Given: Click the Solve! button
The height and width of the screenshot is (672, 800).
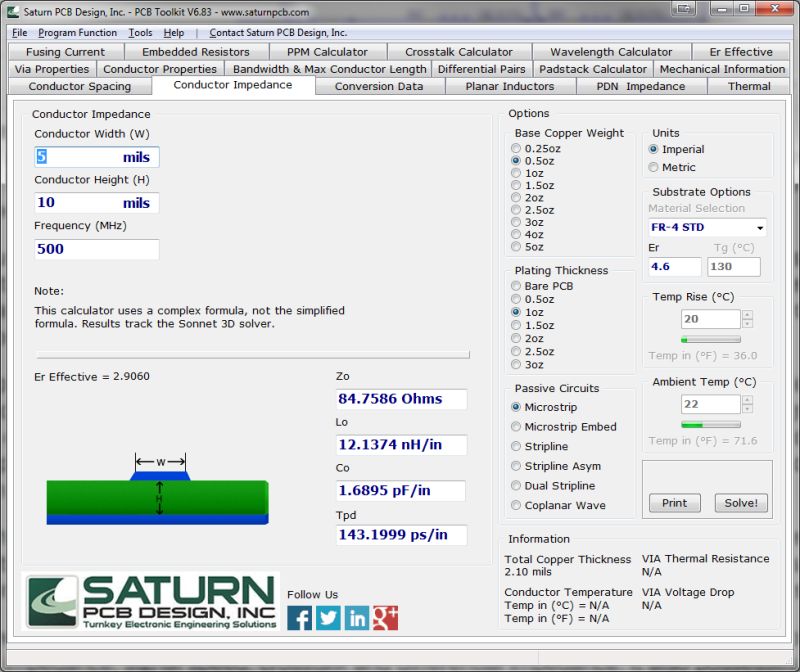Looking at the screenshot, I should coord(741,503).
